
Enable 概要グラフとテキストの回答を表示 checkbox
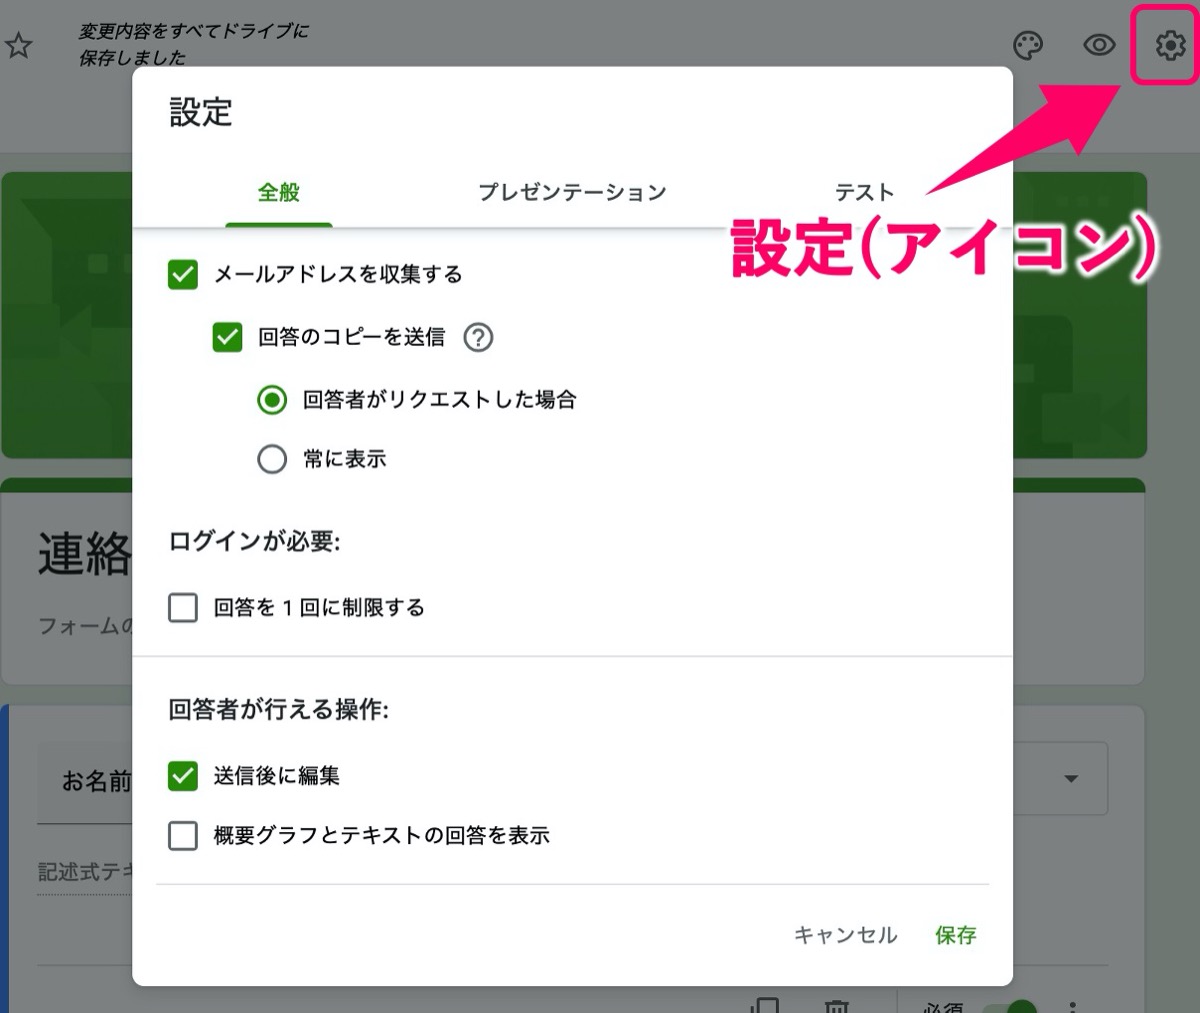pyautogui.click(x=183, y=835)
